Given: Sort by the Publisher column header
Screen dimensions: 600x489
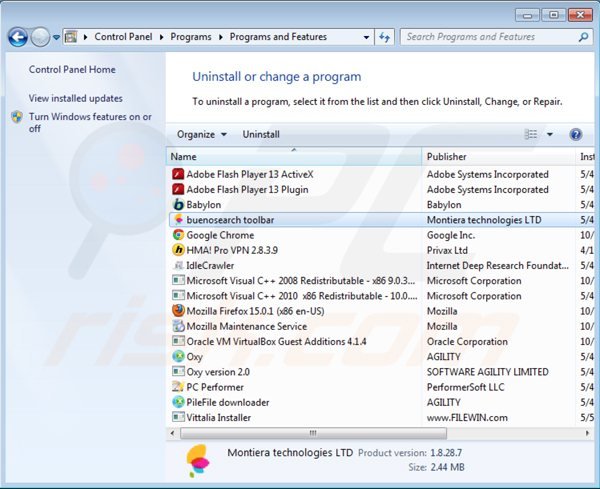Looking at the screenshot, I should (499, 156).
